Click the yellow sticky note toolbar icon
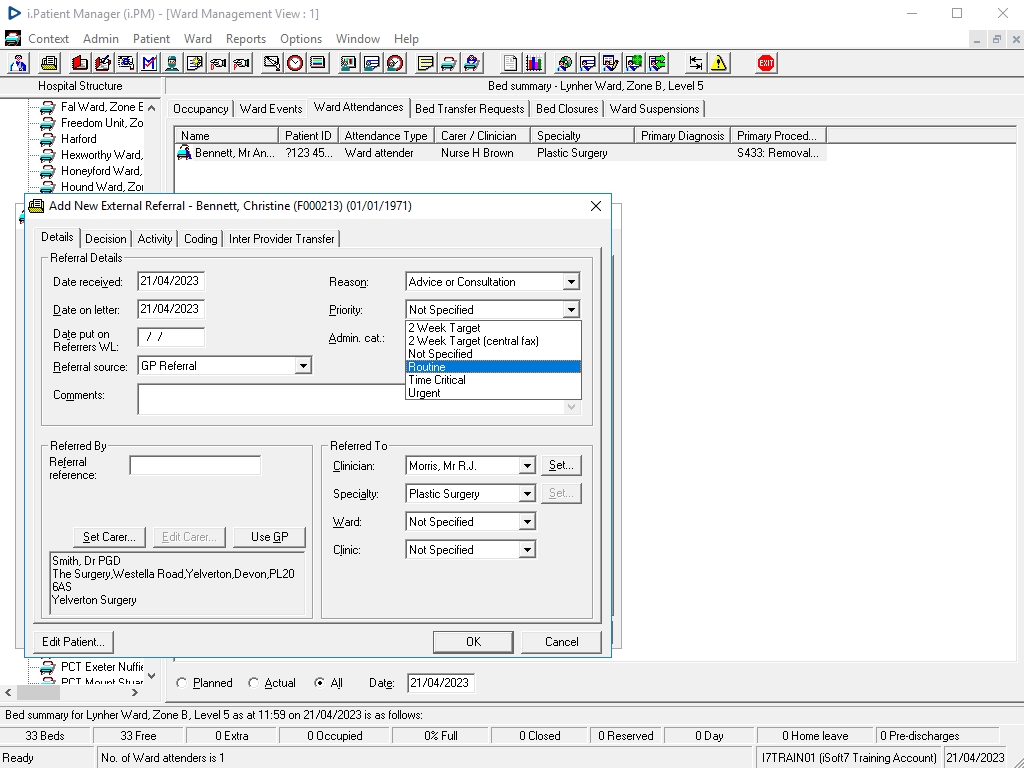Screen dimensions: 1024x768 [425, 63]
